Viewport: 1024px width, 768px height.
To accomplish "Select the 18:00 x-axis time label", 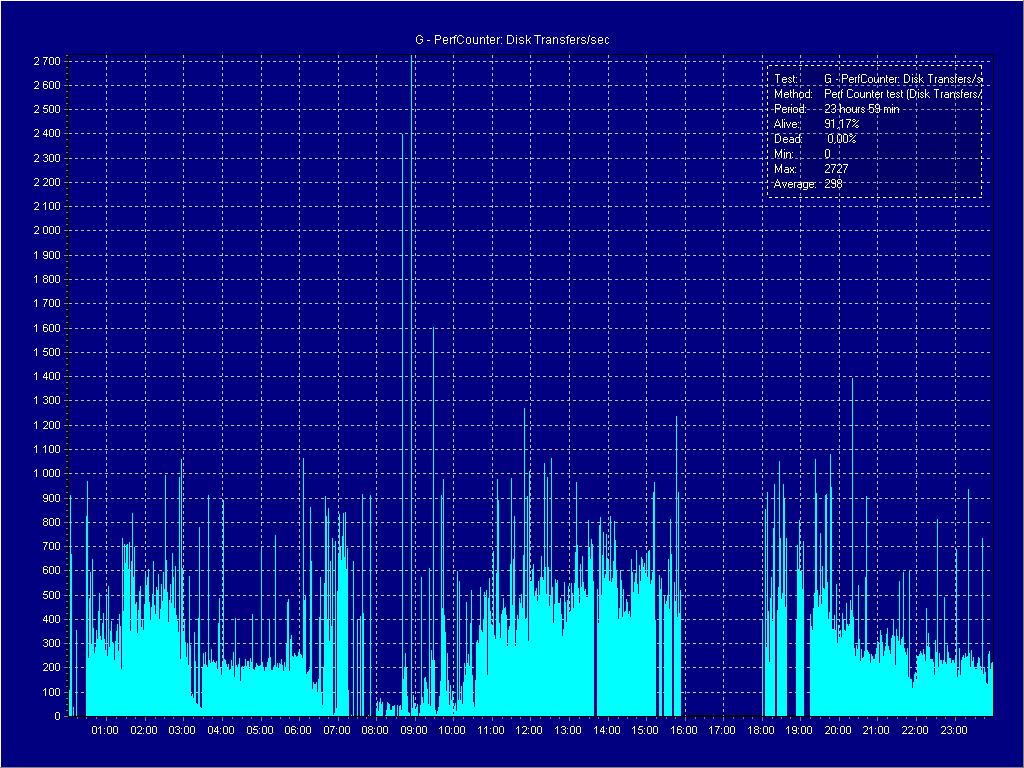I will click(x=761, y=730).
